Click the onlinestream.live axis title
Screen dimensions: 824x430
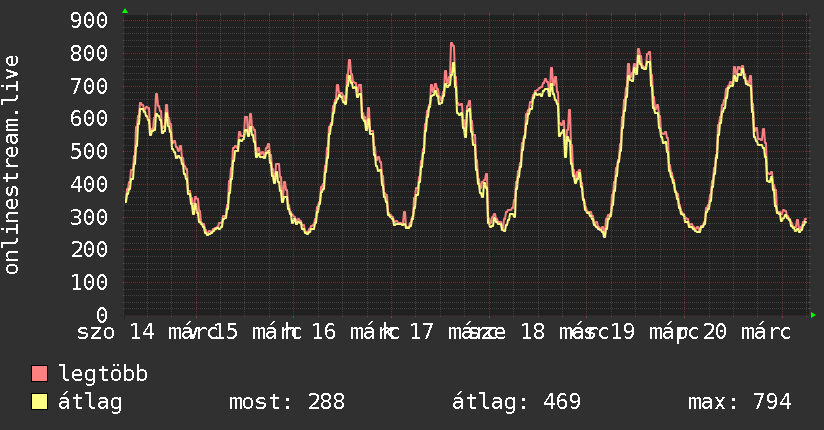[12, 165]
